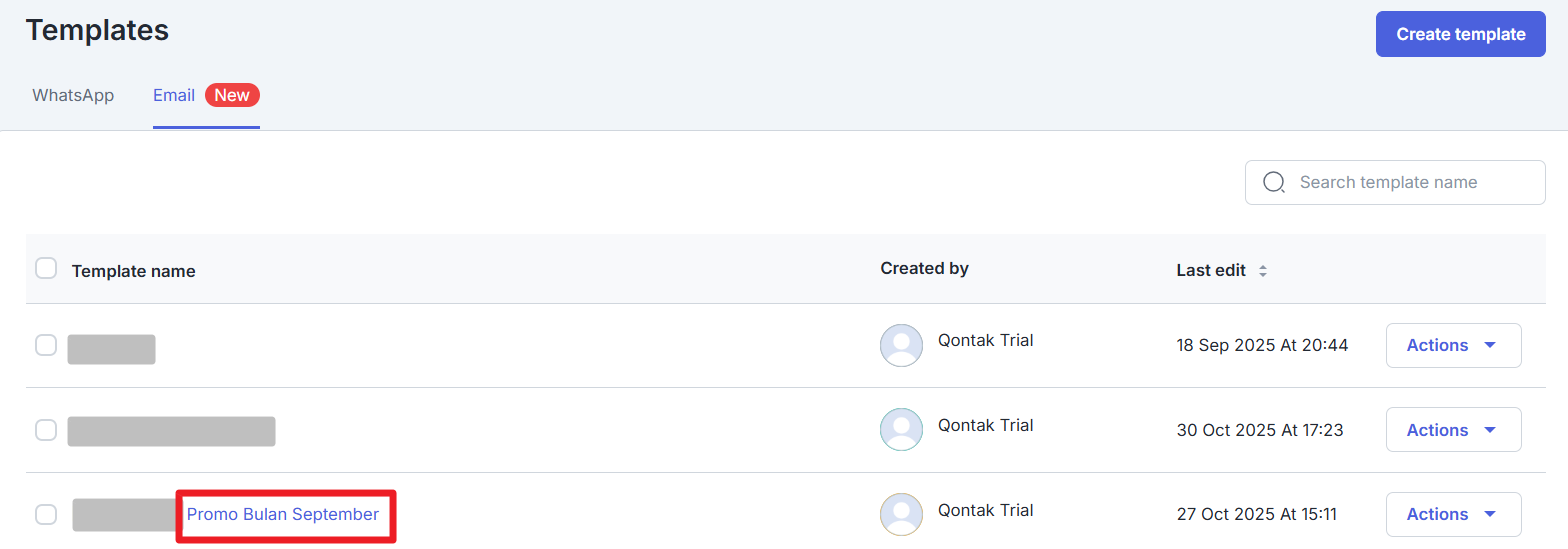Open Actions for the Promo Bulan September template
The width and height of the screenshot is (1568, 549).
click(1452, 514)
